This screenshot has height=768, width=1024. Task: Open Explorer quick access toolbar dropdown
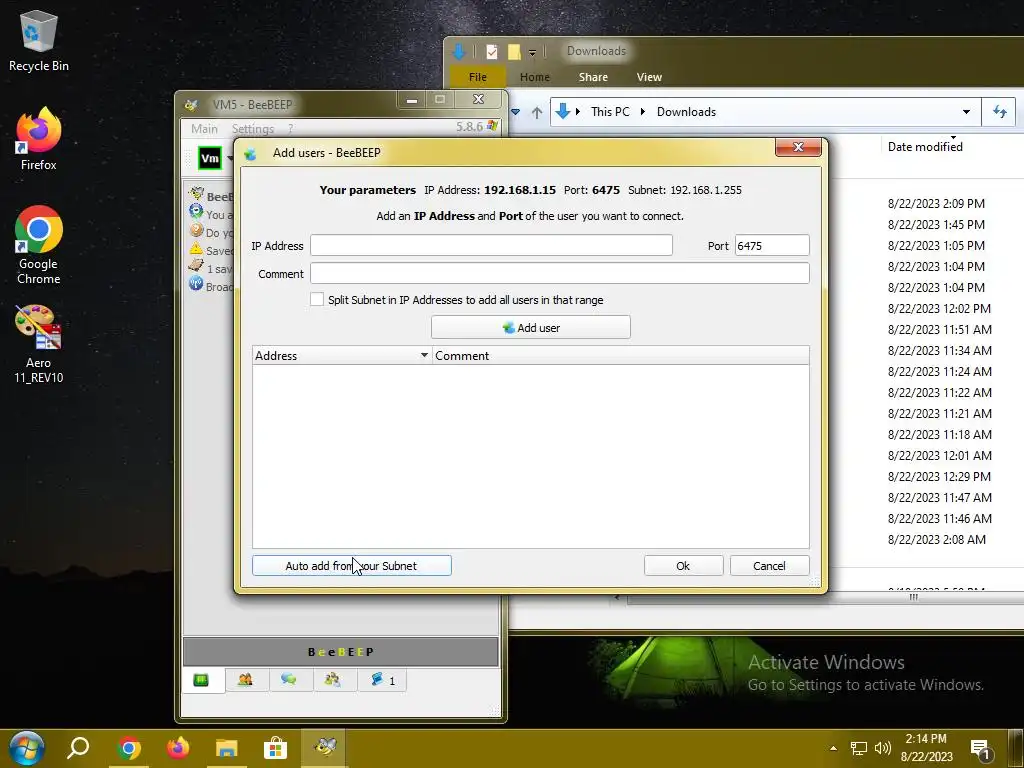point(532,52)
